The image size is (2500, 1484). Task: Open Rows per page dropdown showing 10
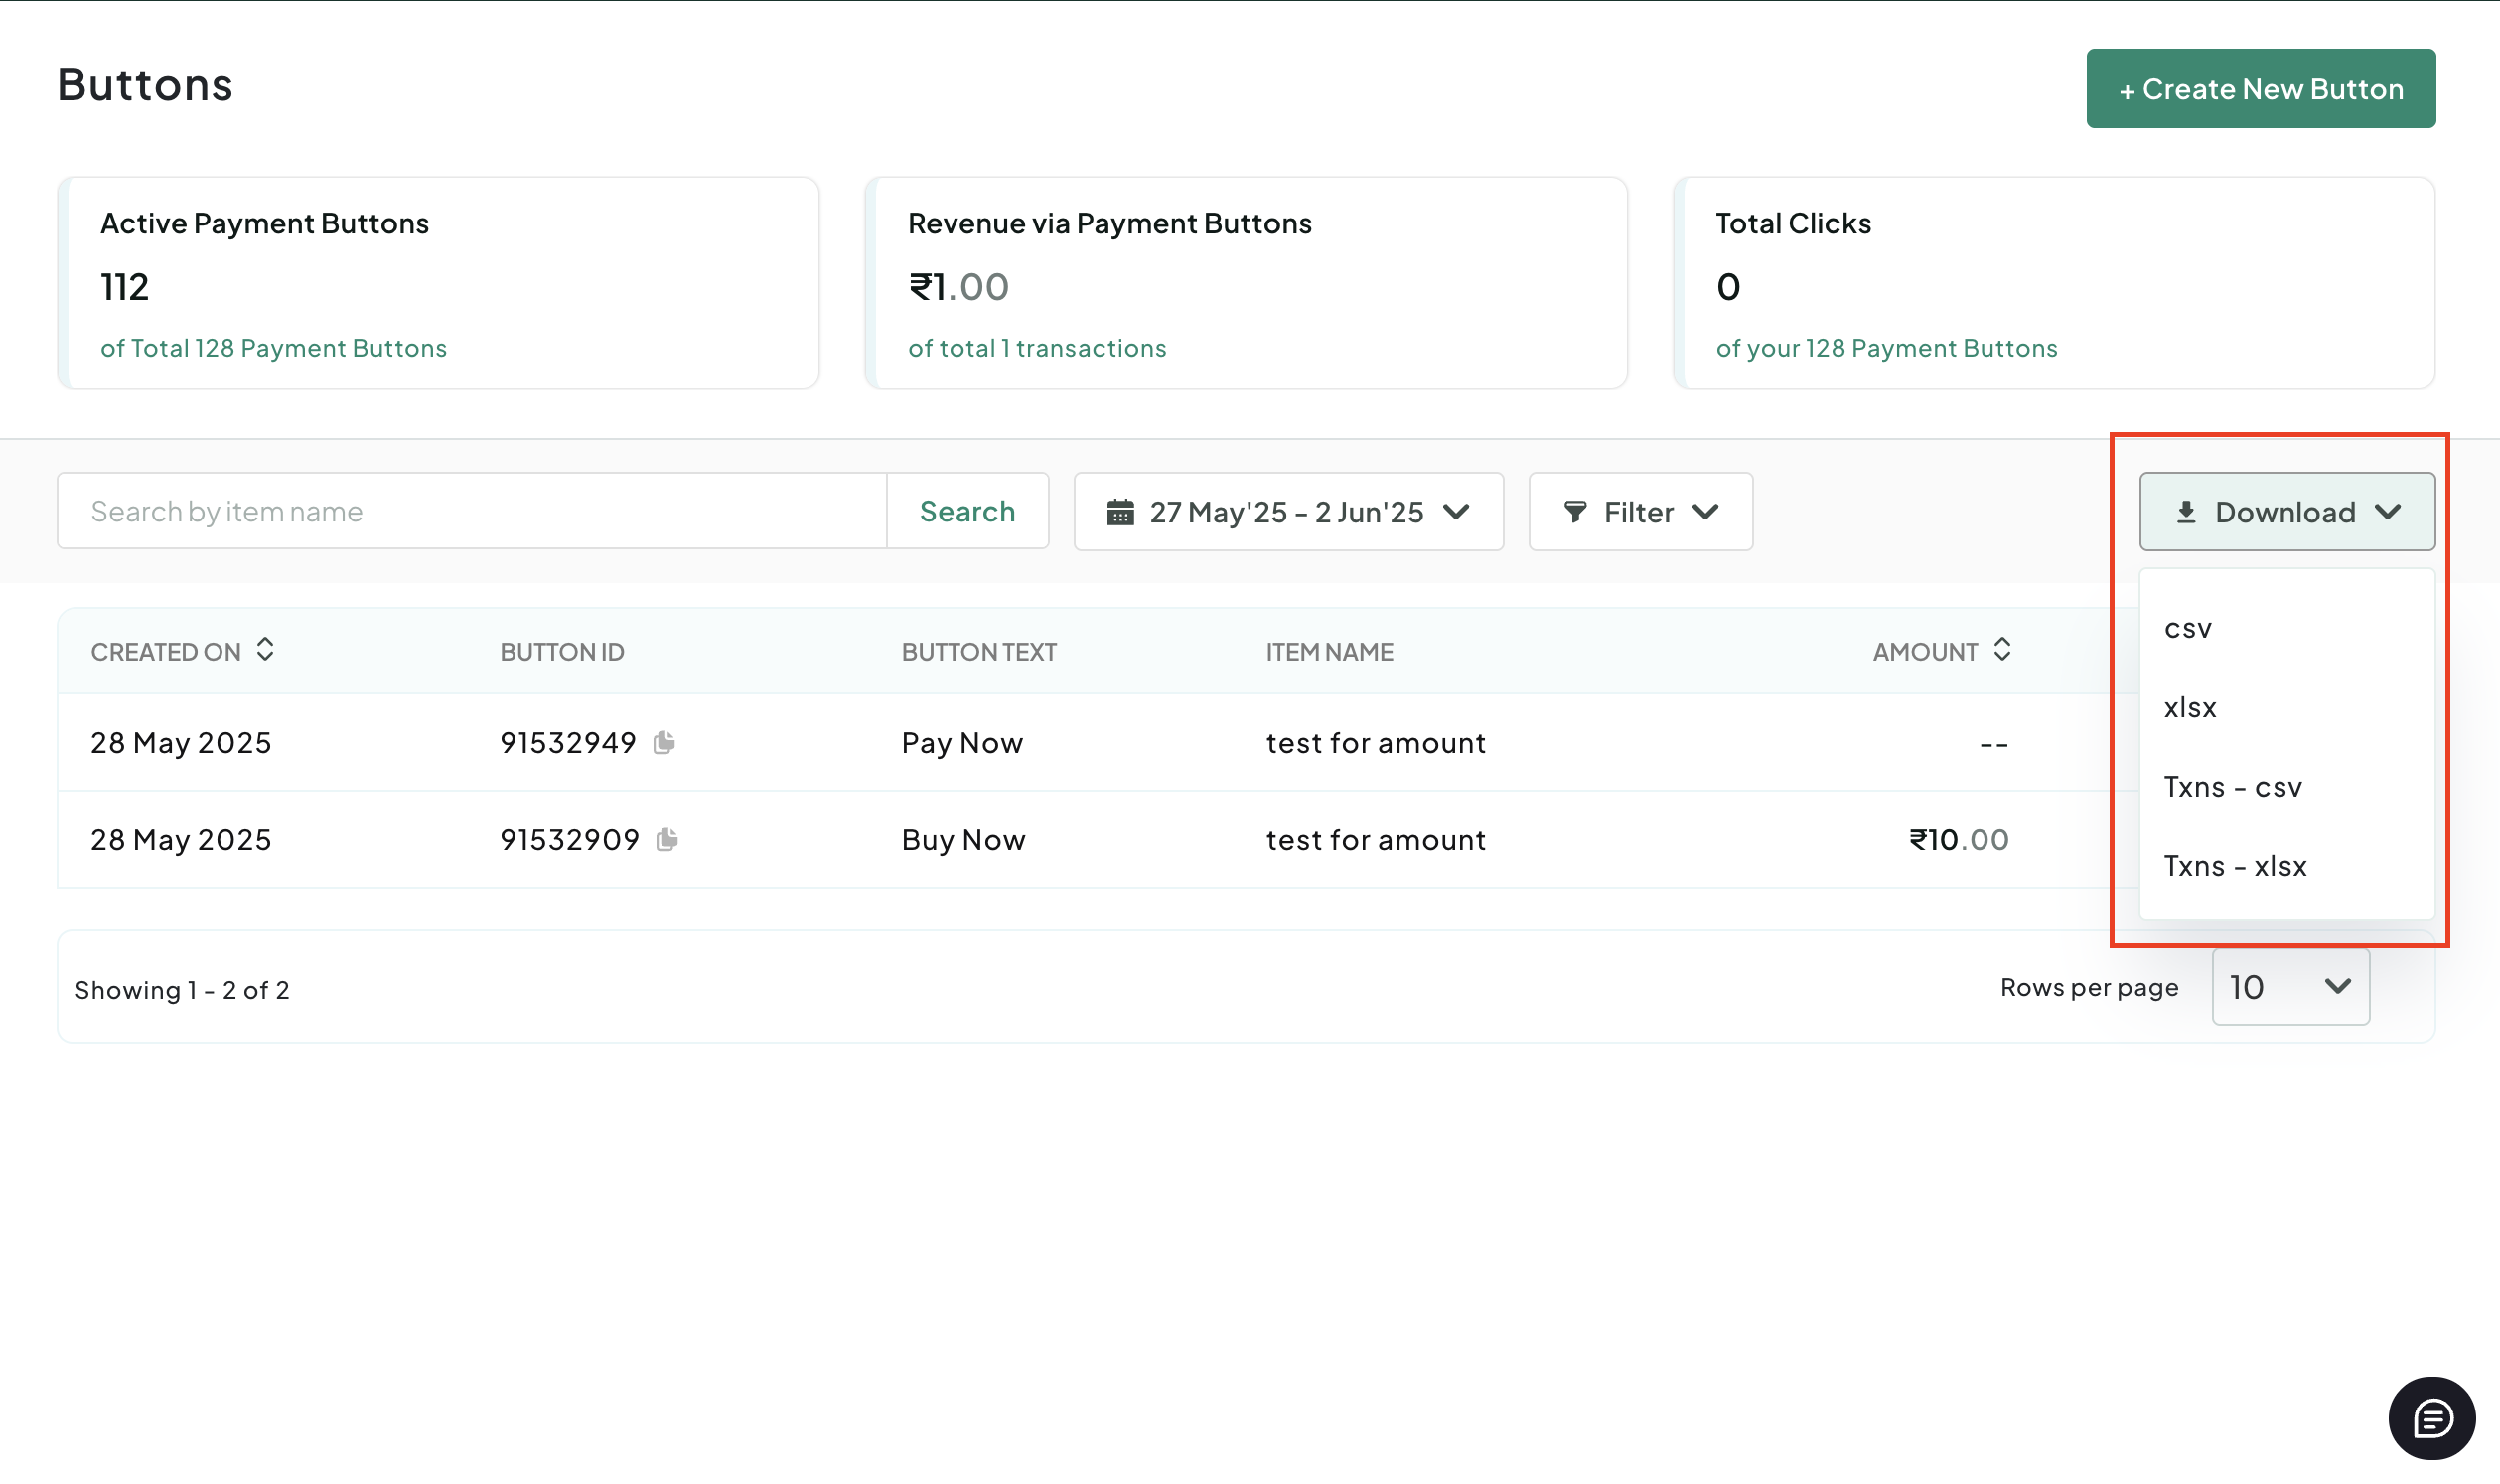pyautogui.click(x=2290, y=987)
